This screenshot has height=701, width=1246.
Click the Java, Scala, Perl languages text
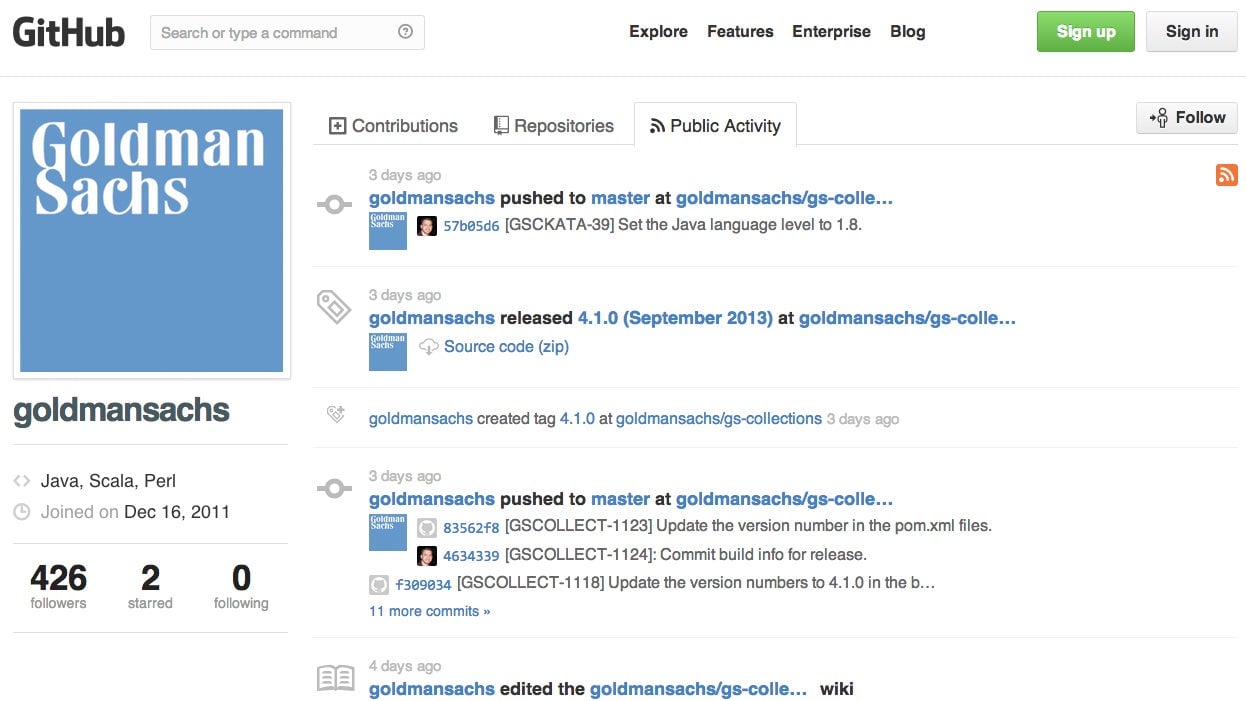pos(108,481)
